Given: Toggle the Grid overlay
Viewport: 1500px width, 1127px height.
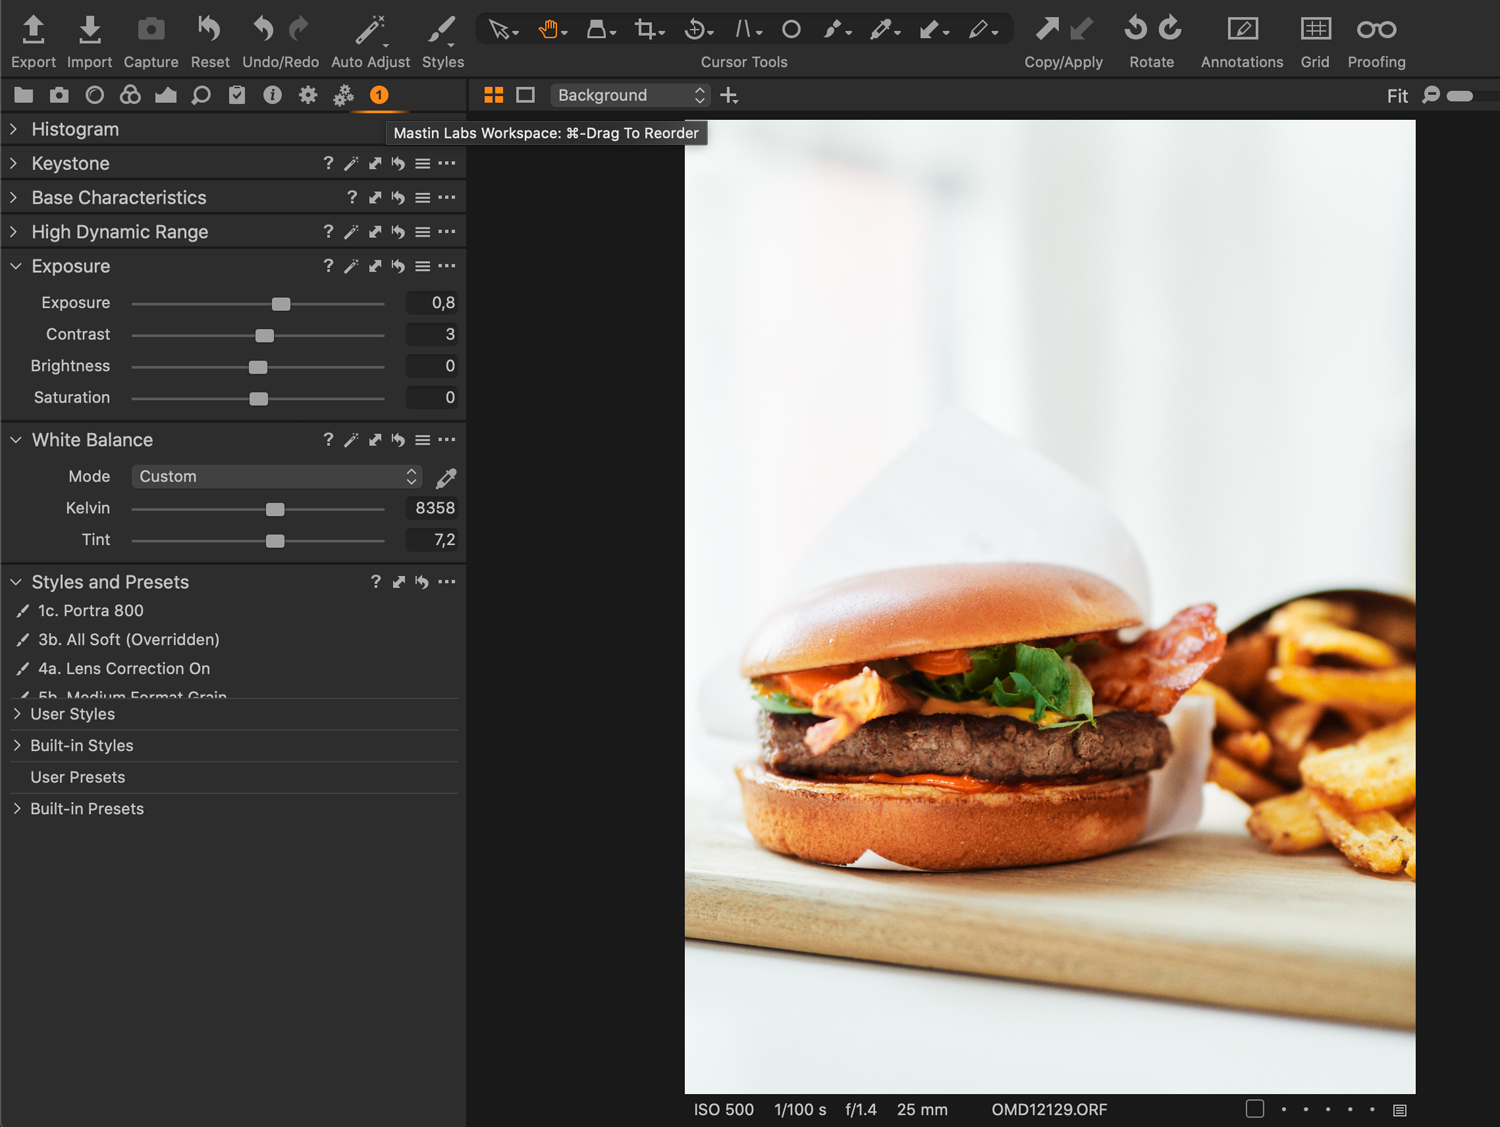Looking at the screenshot, I should (x=1314, y=30).
